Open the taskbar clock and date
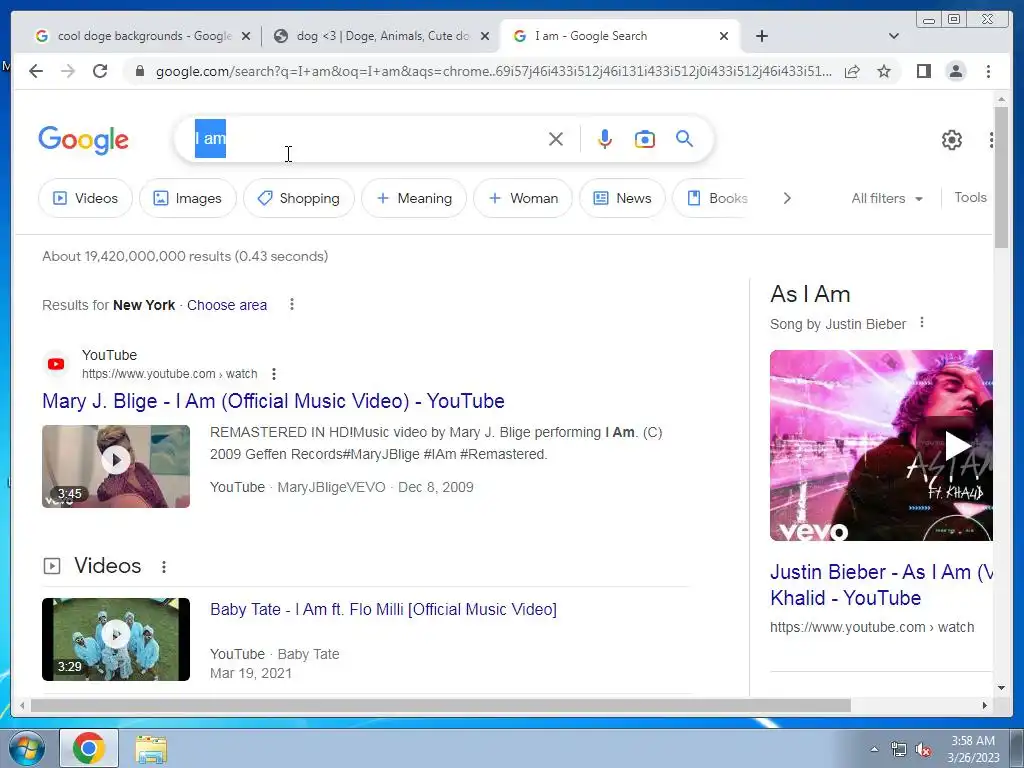The image size is (1024, 768). (x=973, y=749)
